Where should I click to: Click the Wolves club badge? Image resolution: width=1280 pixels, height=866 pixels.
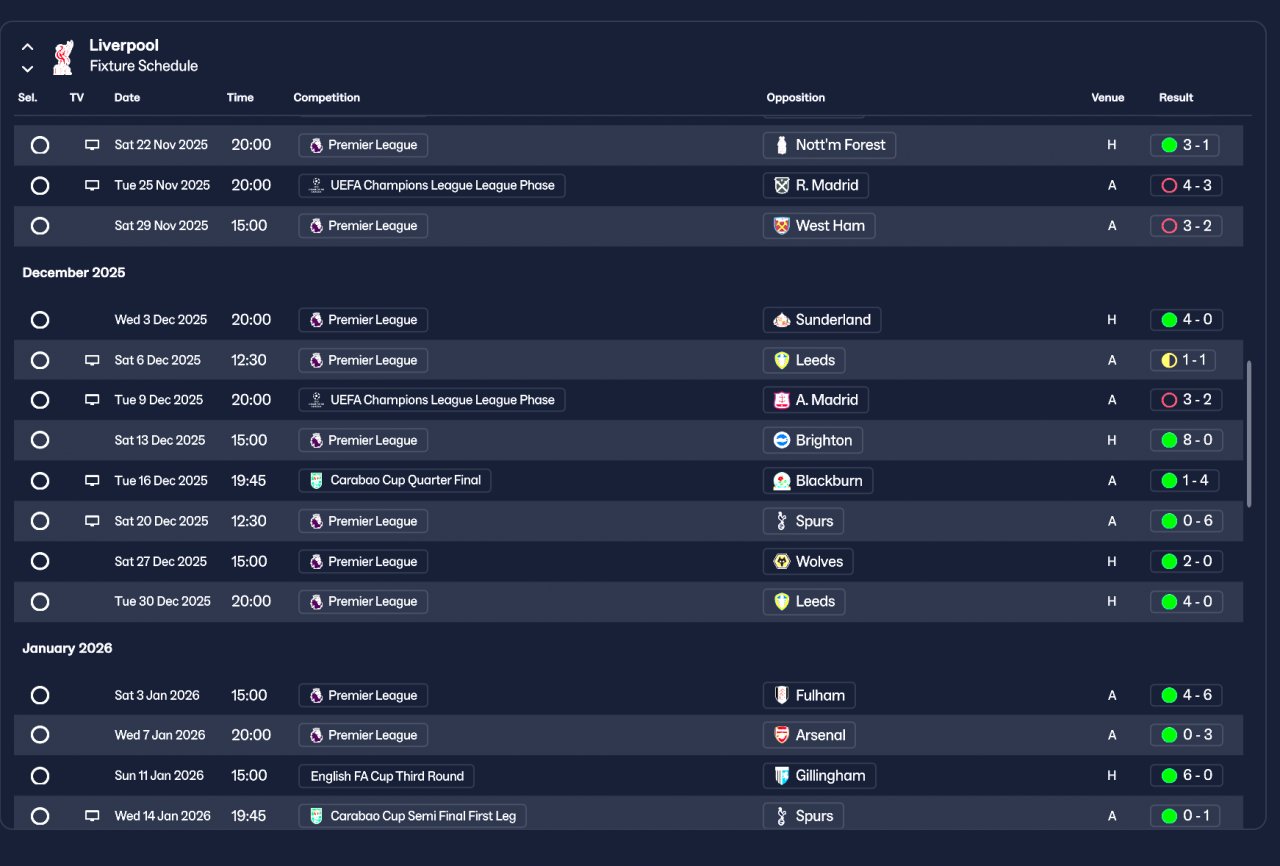(x=782, y=561)
